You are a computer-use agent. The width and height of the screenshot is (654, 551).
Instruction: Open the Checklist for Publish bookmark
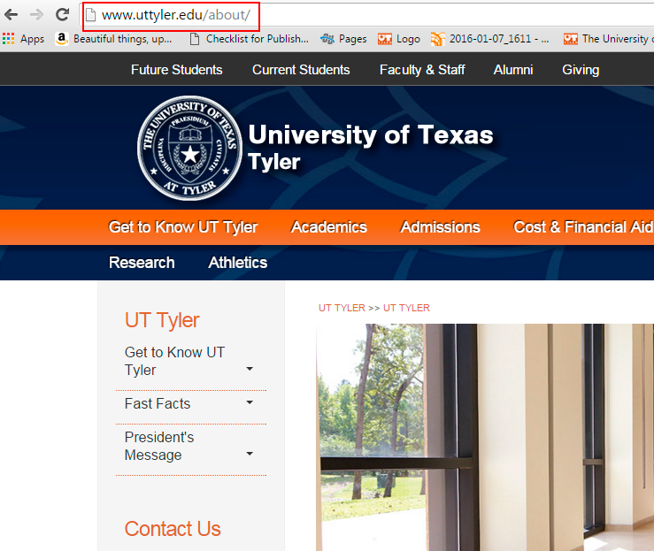[x=249, y=39]
